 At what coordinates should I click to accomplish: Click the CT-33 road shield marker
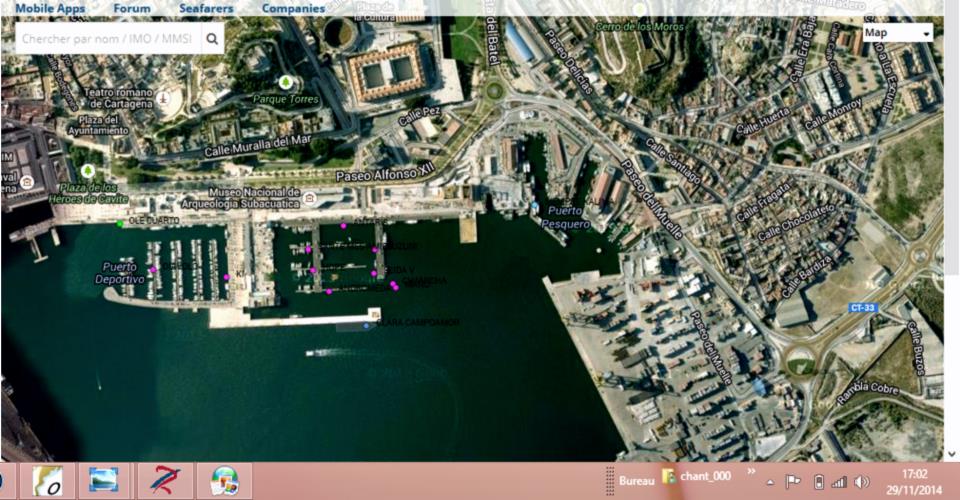[865, 308]
